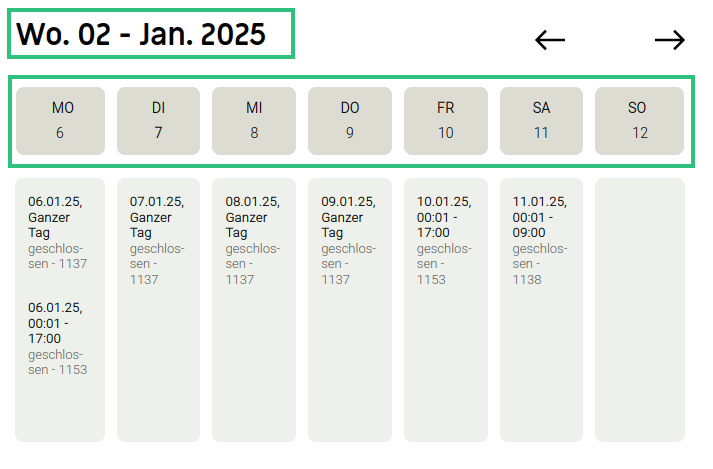The image size is (713, 469).
Task: Click the empty Sunday column
Action: point(639,310)
